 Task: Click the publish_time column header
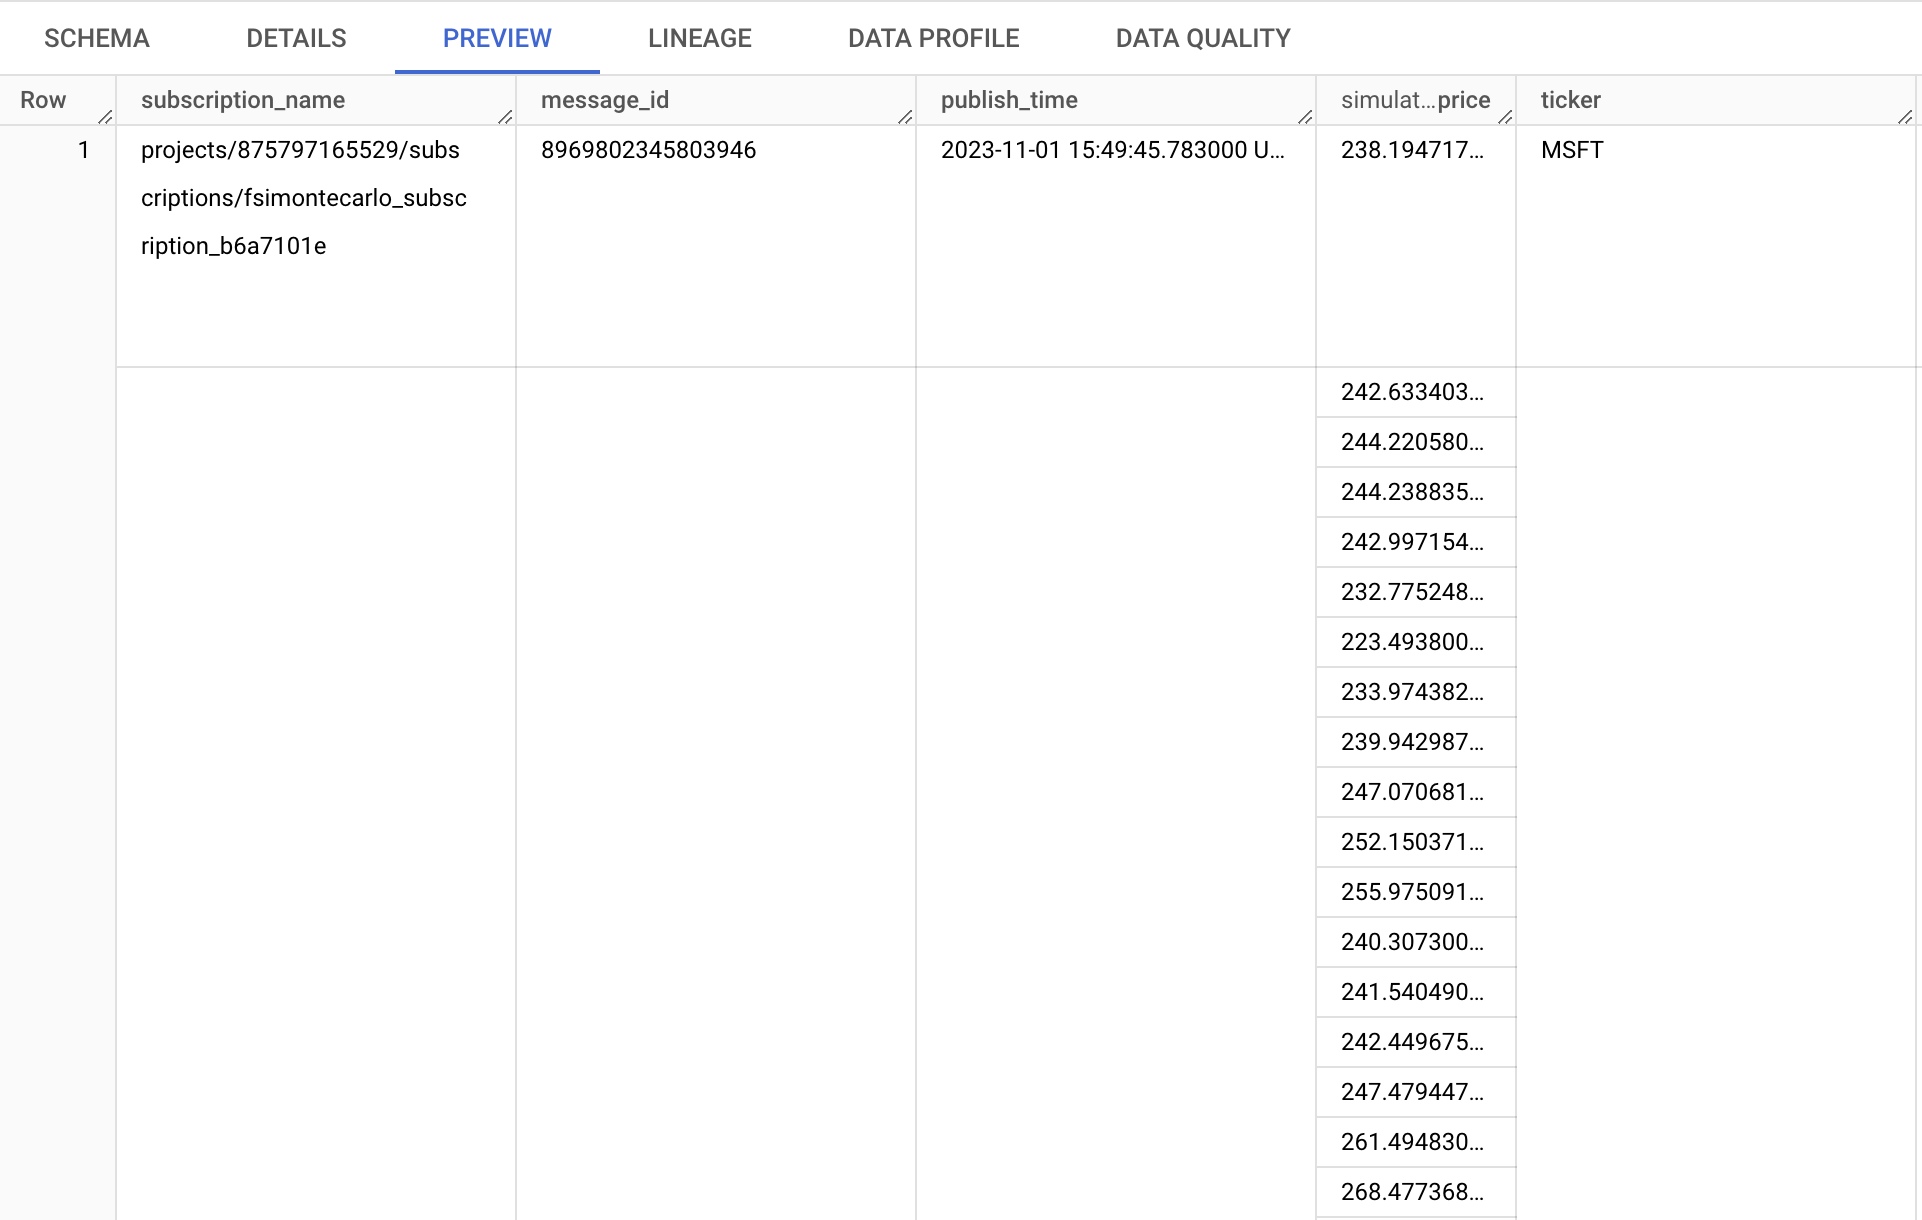point(1009,100)
